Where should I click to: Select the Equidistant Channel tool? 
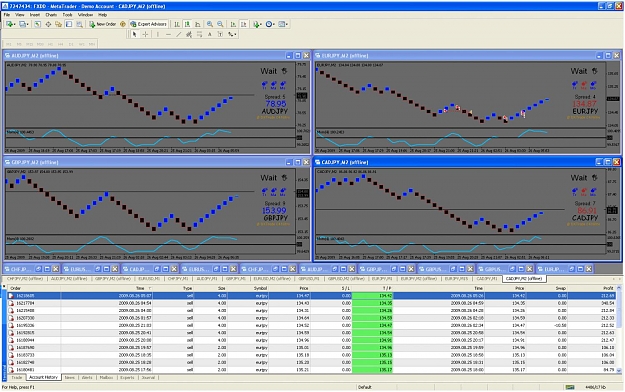189,34
